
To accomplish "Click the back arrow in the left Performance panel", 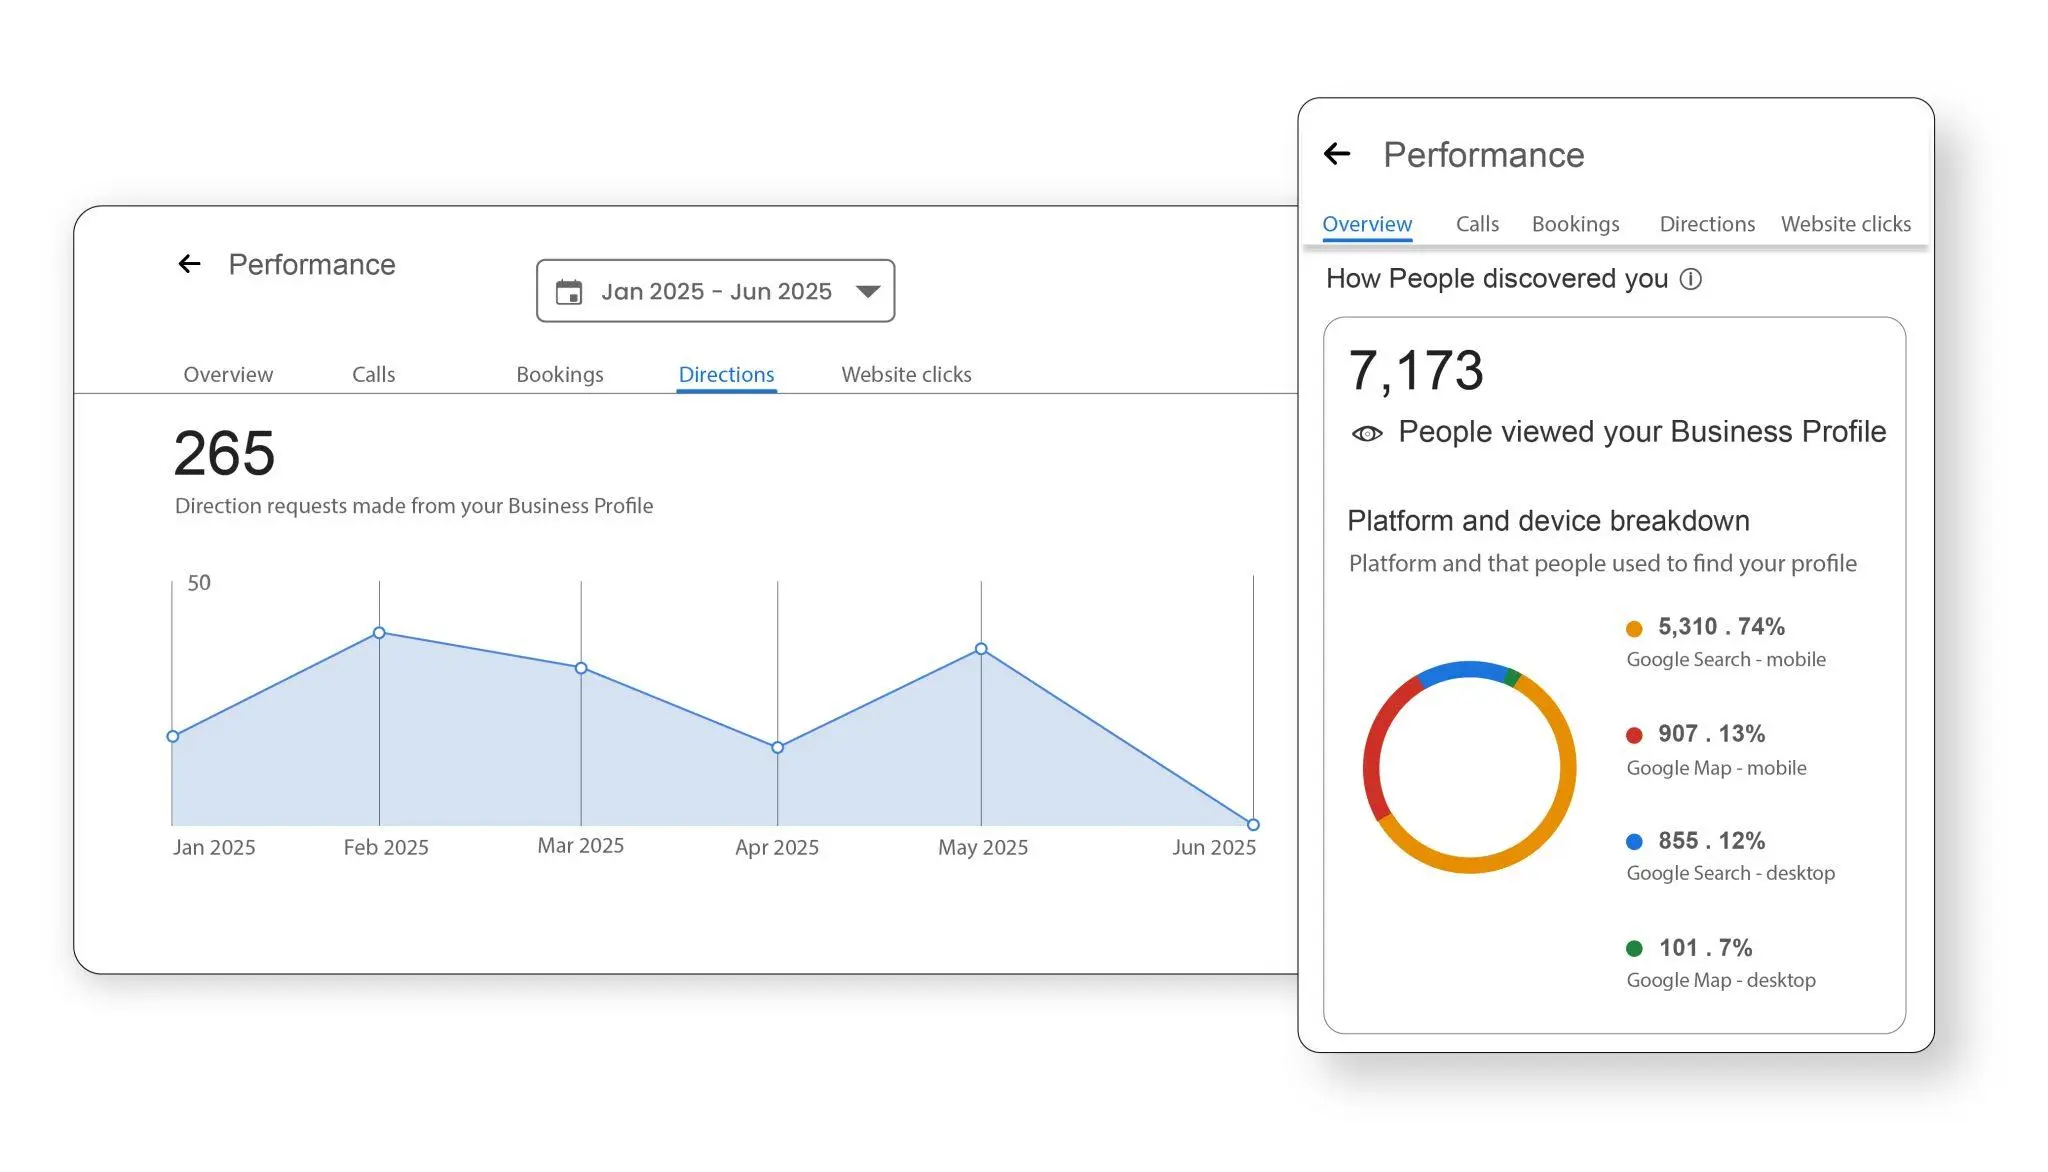I will tap(189, 264).
